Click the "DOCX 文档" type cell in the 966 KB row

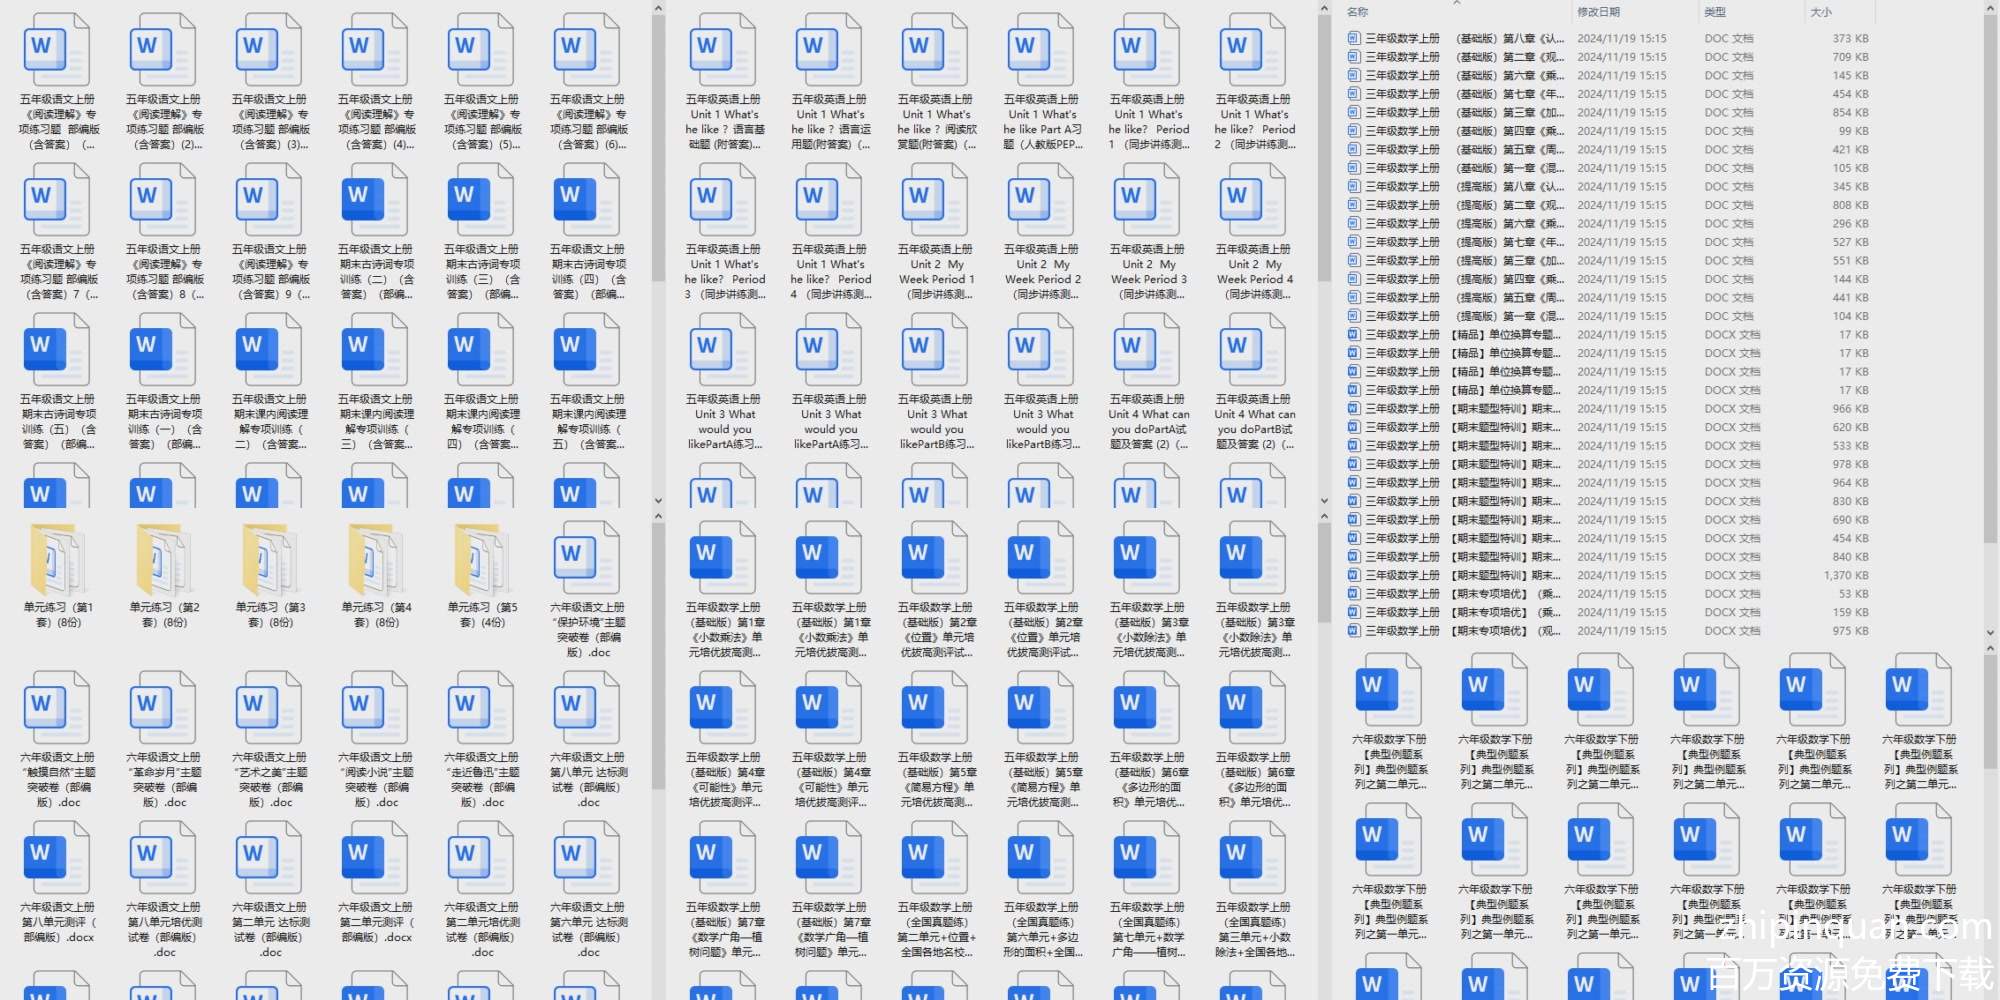point(1733,409)
